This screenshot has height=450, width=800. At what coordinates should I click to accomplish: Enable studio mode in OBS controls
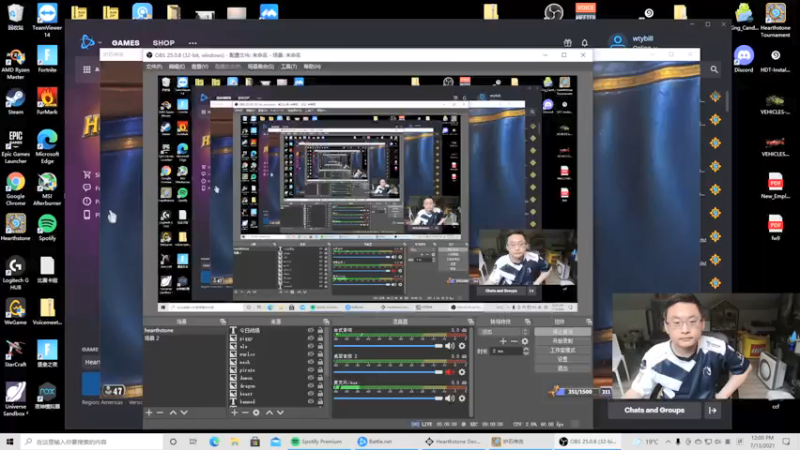563,350
